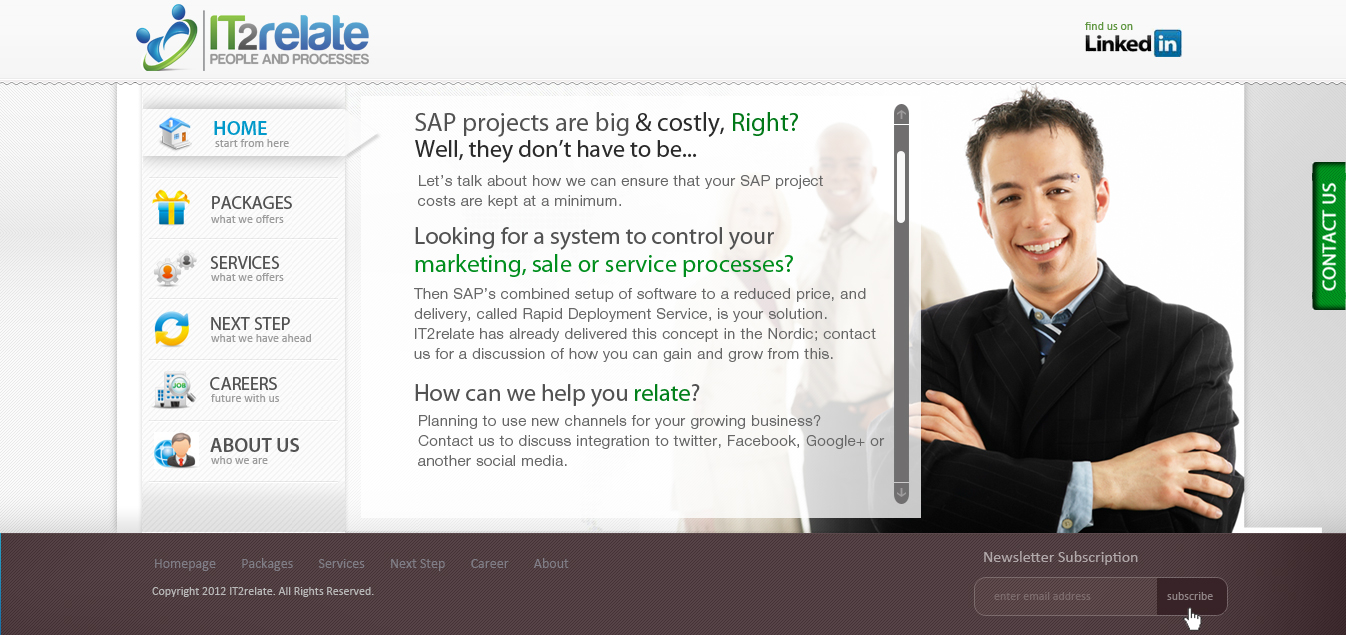Open the LinkedIn company page icon

pos(1133,40)
